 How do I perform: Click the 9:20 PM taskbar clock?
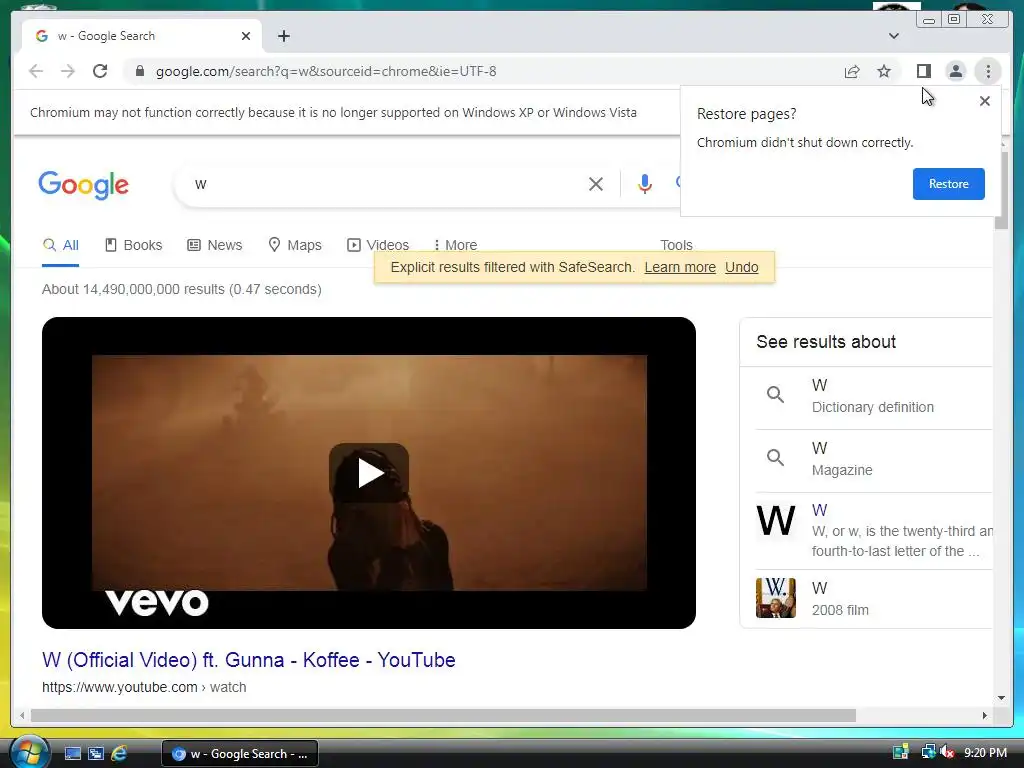point(985,753)
